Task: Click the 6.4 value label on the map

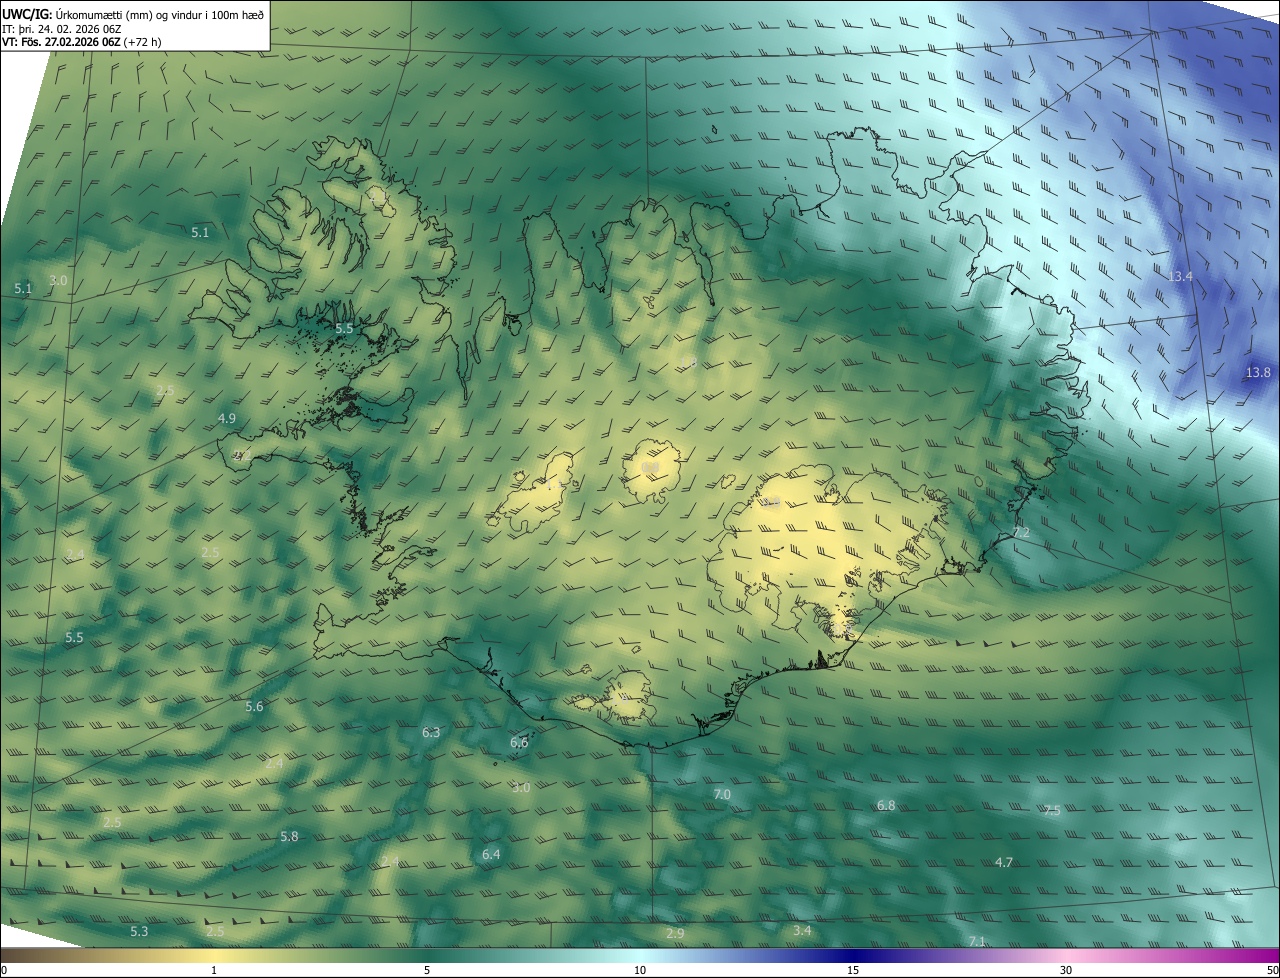Action: pyautogui.click(x=491, y=855)
